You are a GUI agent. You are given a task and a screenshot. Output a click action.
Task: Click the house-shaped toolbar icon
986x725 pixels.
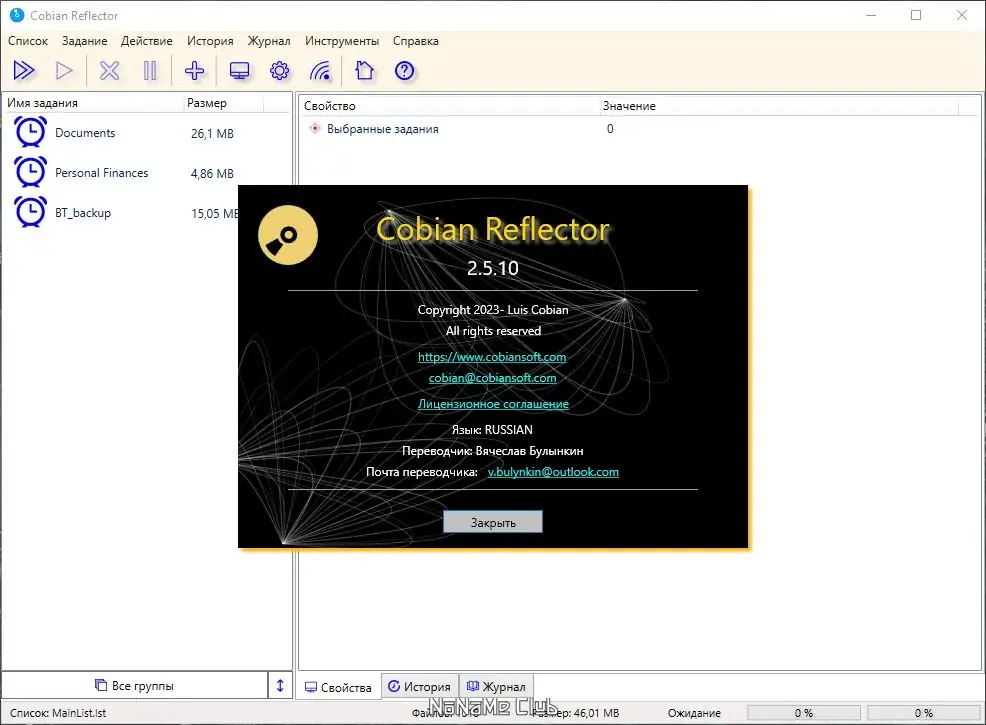(x=364, y=70)
